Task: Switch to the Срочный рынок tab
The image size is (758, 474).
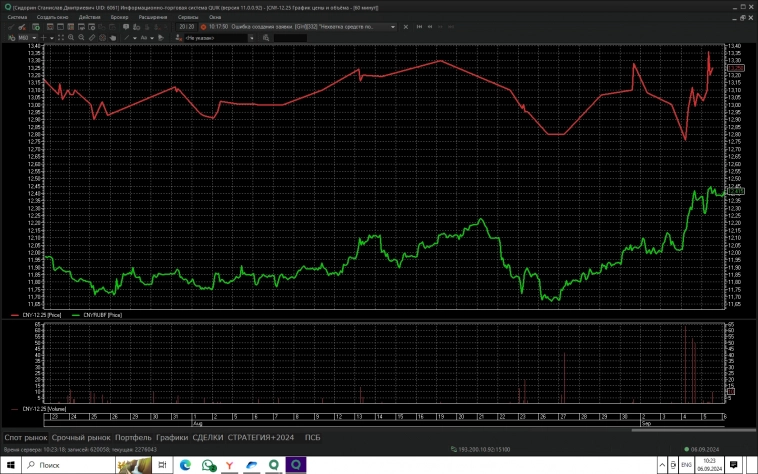Action: tap(81, 437)
